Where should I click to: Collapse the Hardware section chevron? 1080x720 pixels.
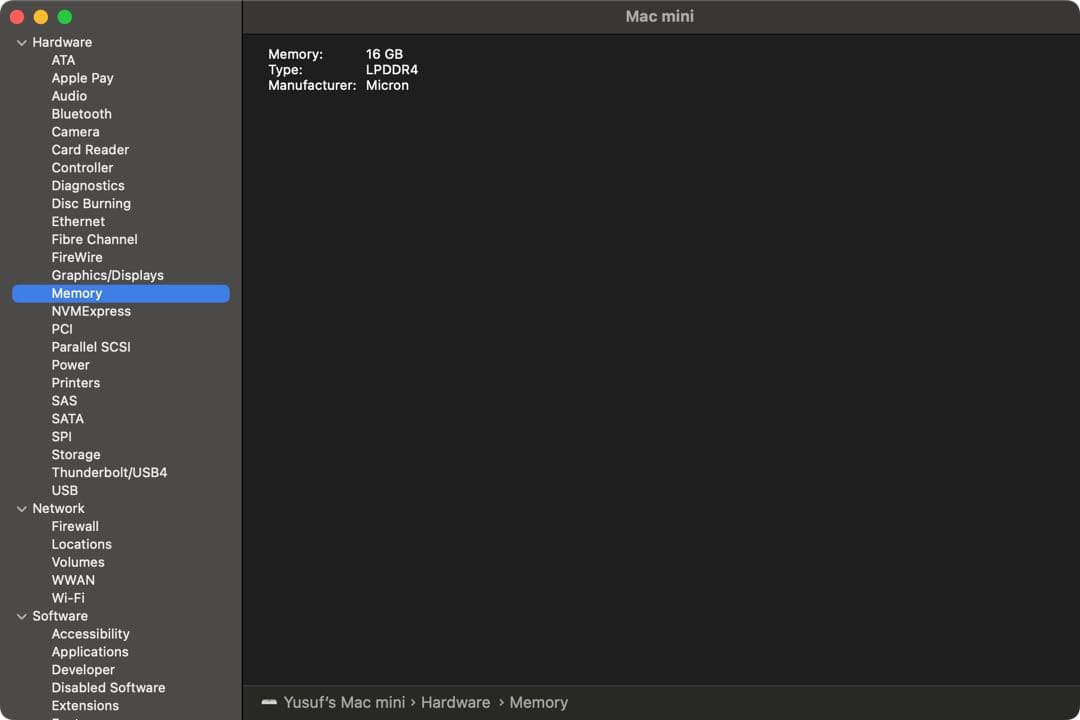pyautogui.click(x=22, y=43)
